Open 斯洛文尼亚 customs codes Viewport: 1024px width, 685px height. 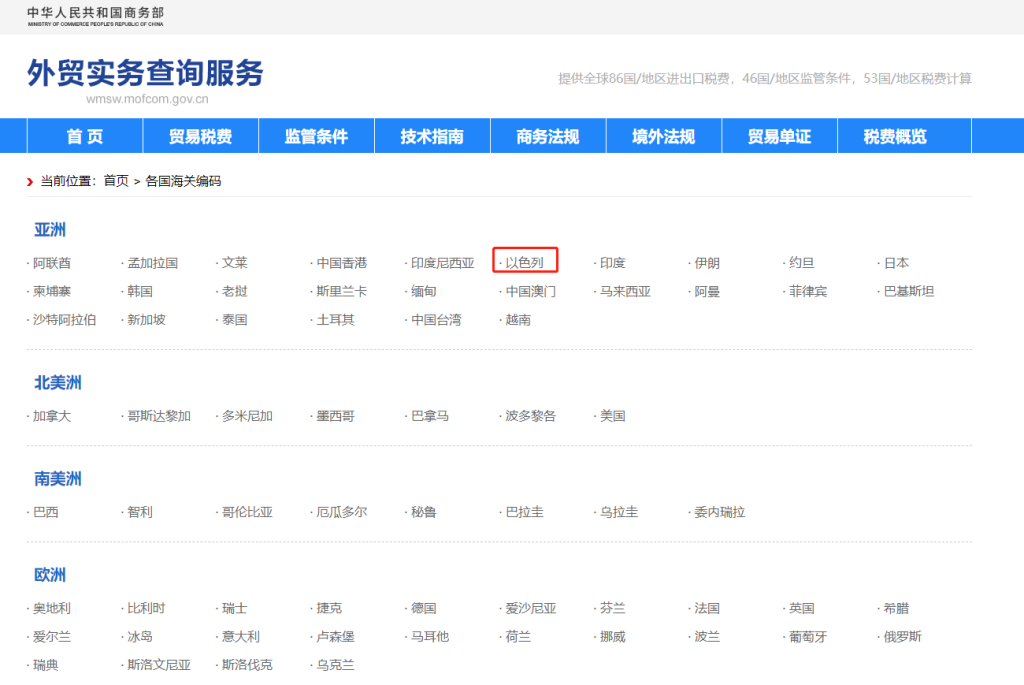pos(159,665)
